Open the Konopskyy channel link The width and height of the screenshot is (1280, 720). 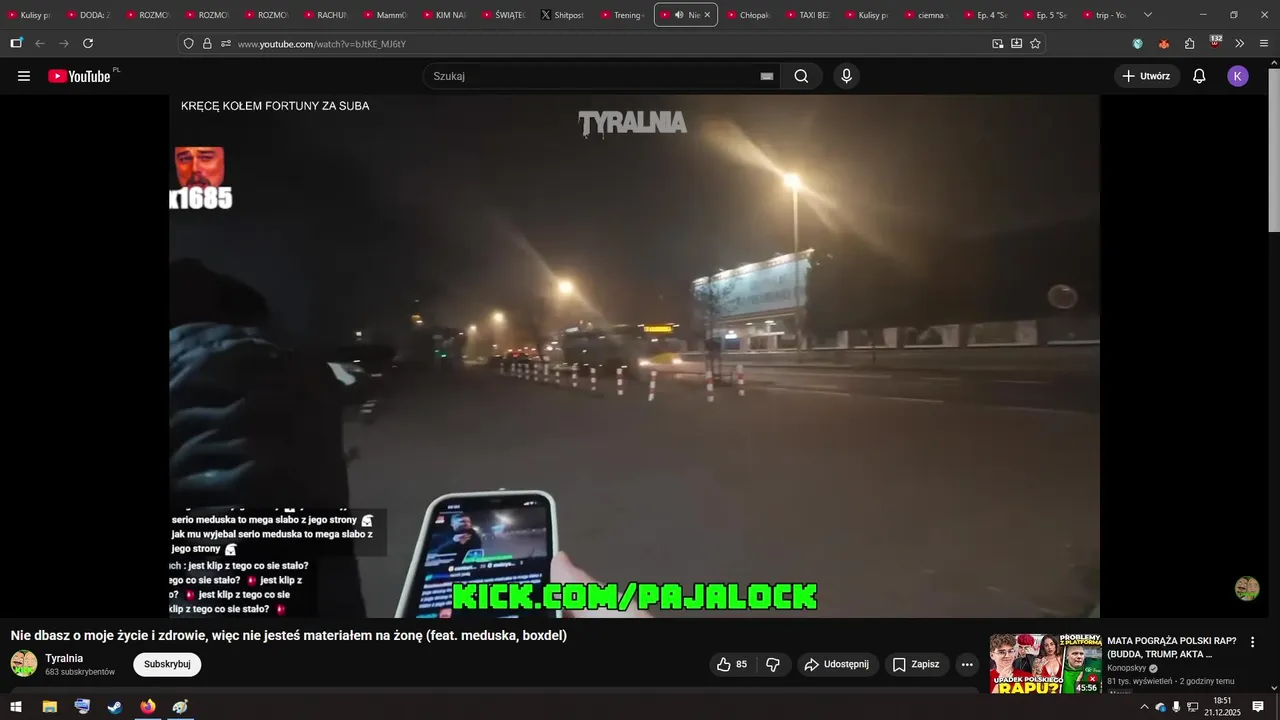pos(1127,668)
